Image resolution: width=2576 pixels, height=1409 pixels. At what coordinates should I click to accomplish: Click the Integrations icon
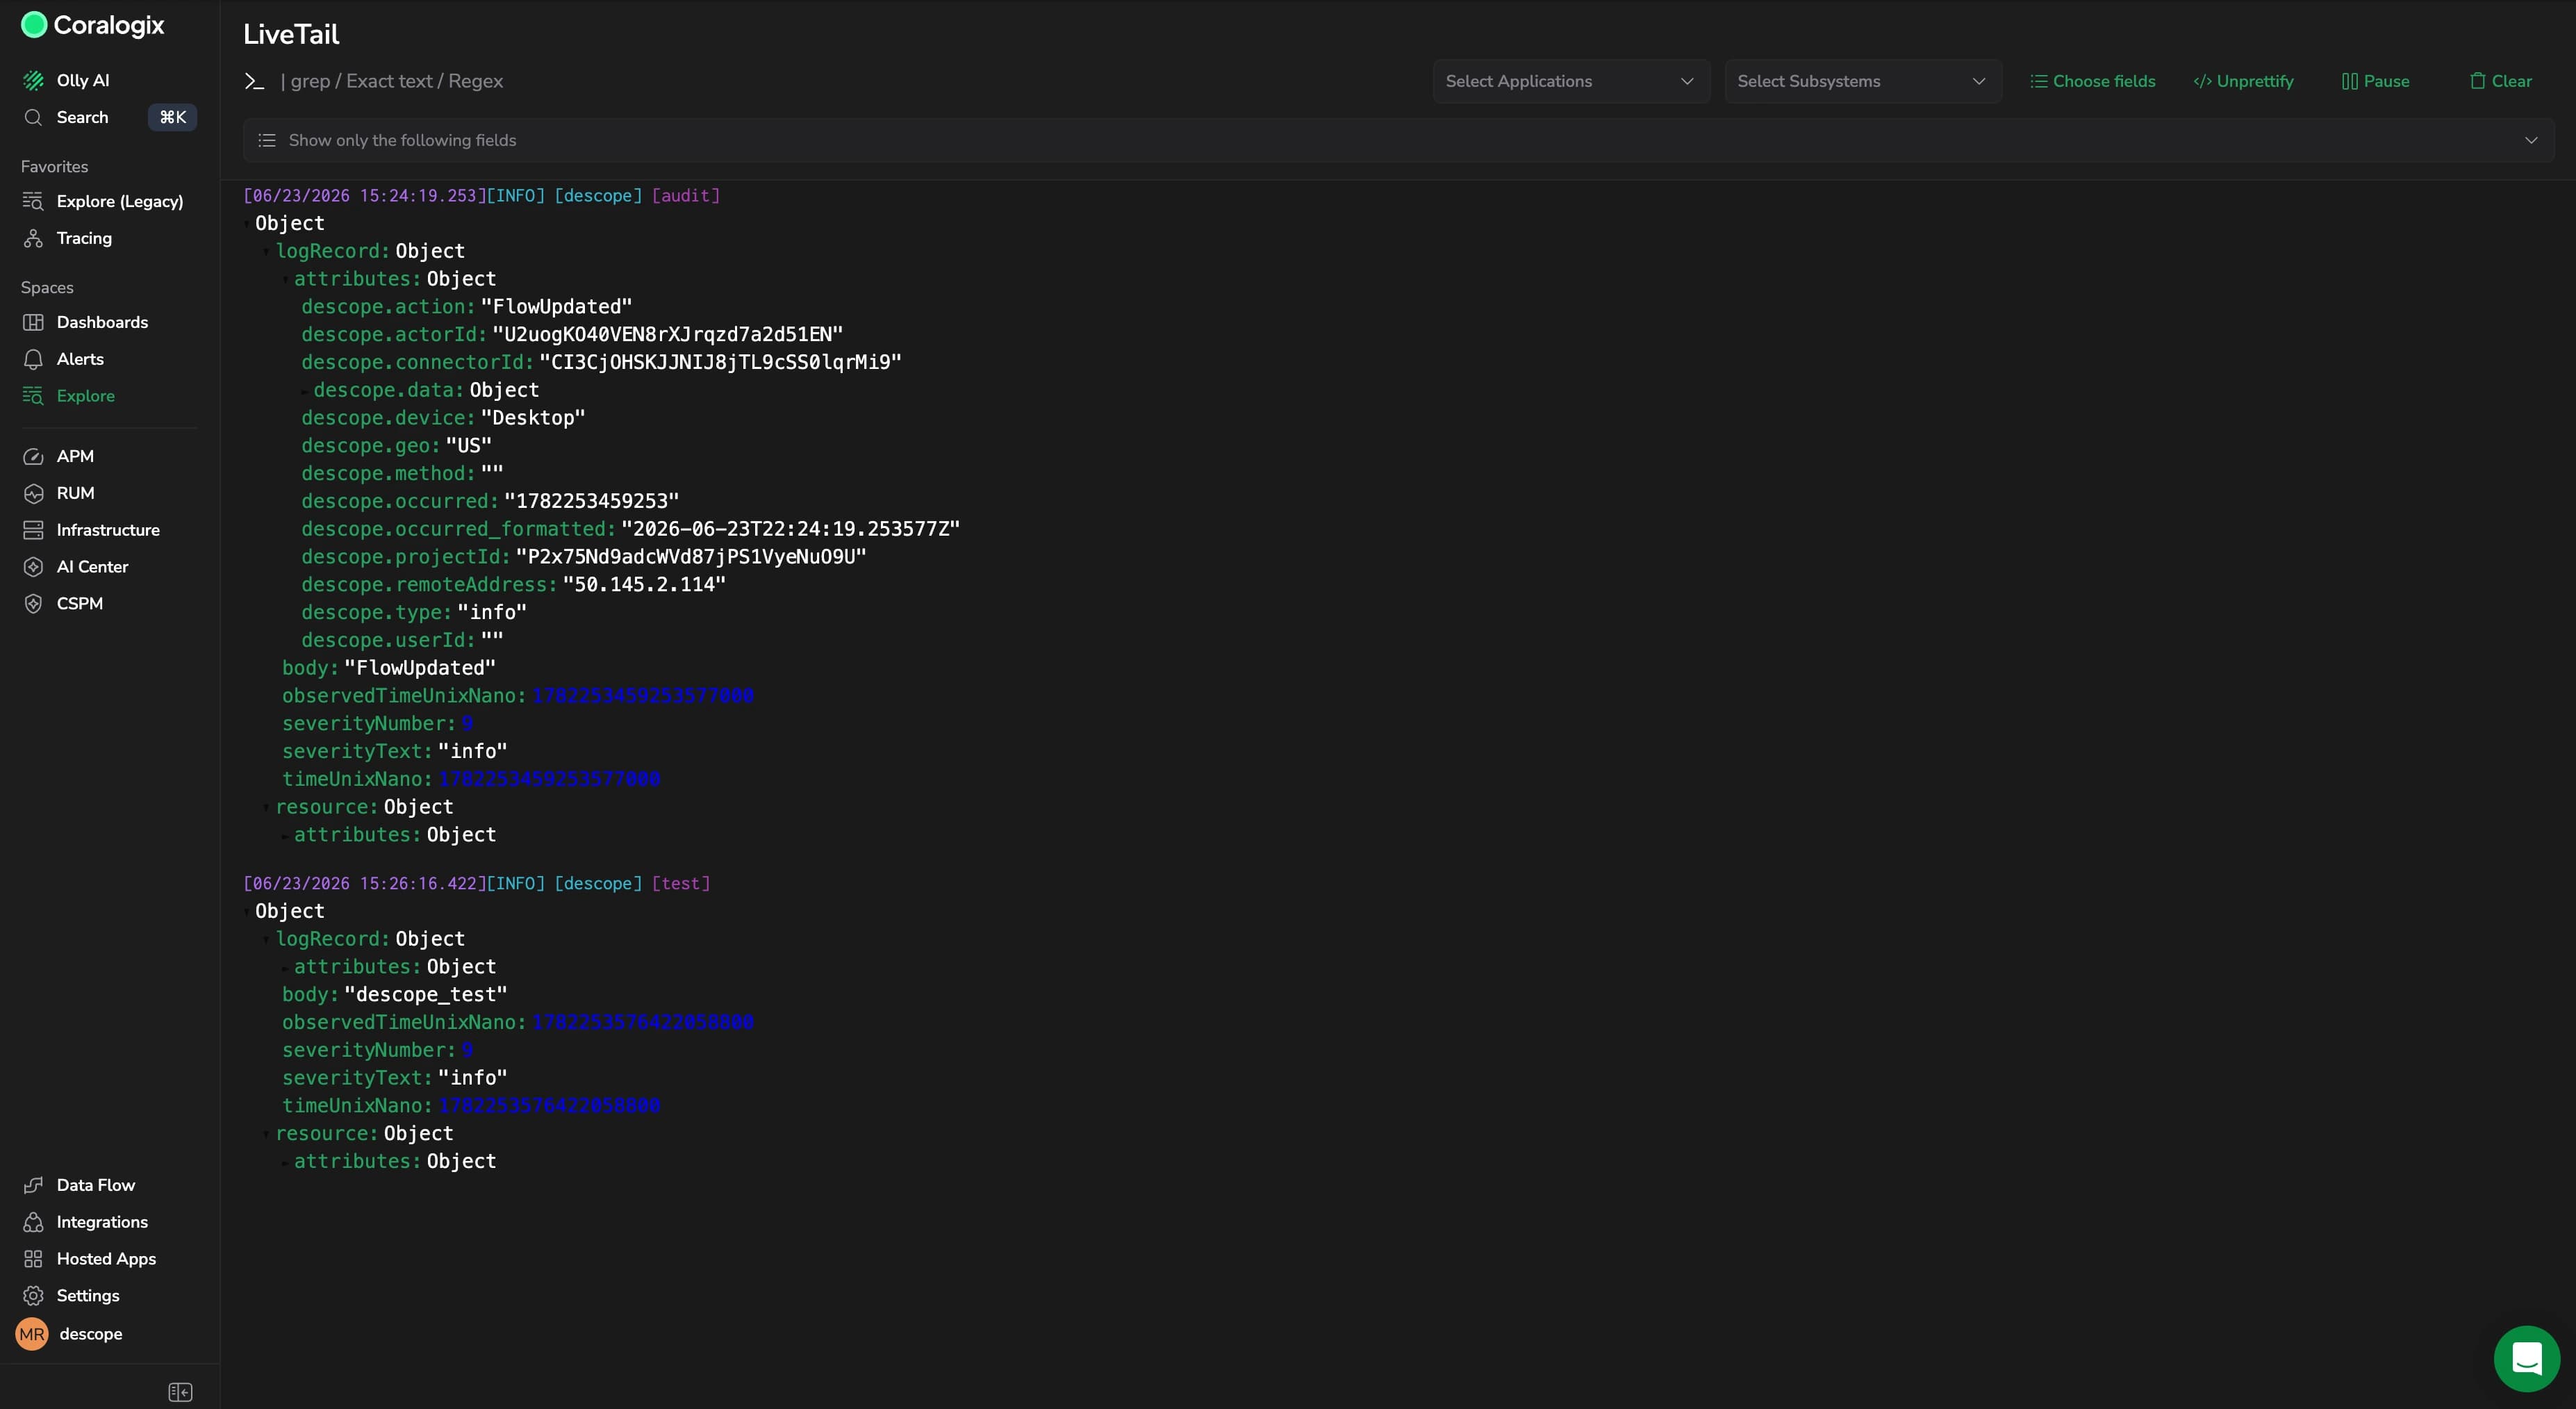pyautogui.click(x=33, y=1222)
